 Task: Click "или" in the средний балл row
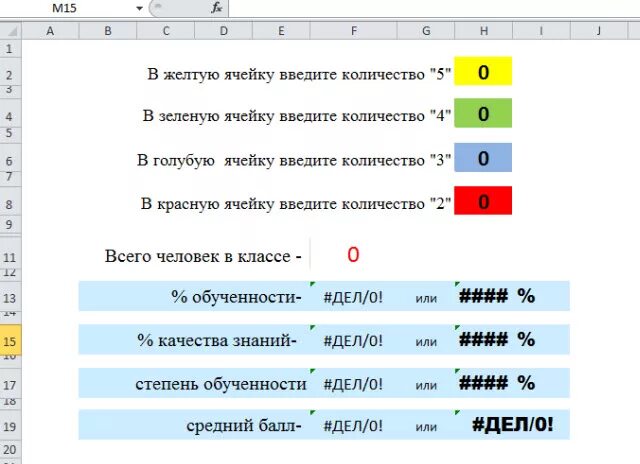pyautogui.click(x=426, y=427)
